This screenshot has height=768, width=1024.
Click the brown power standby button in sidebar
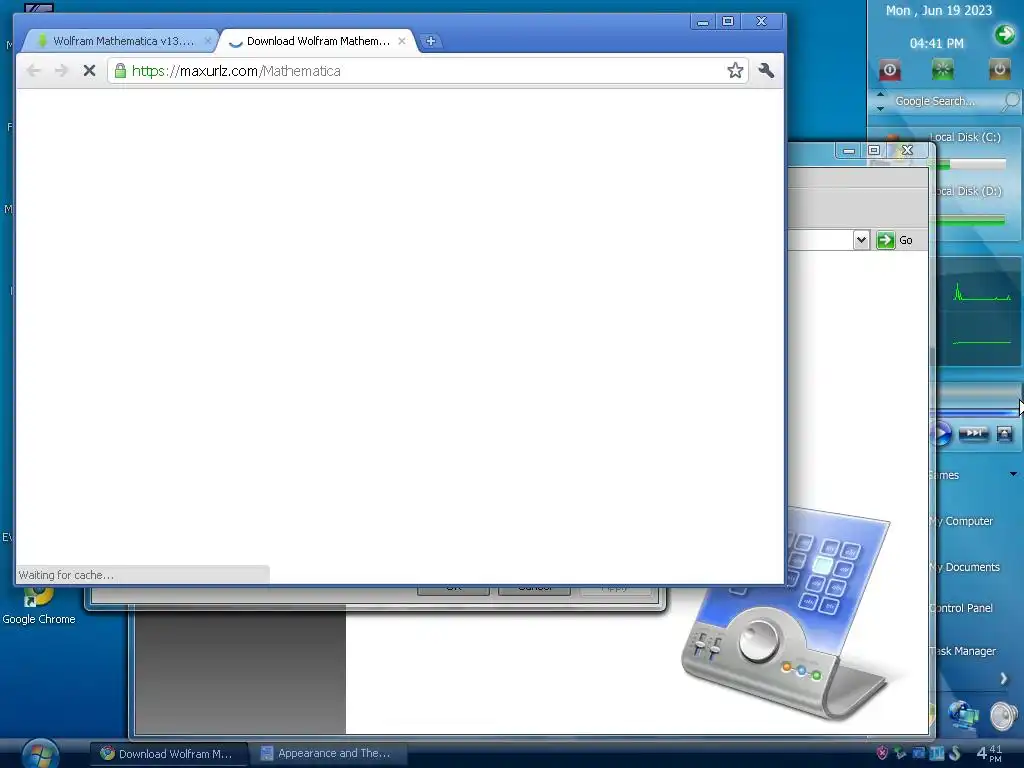click(999, 69)
